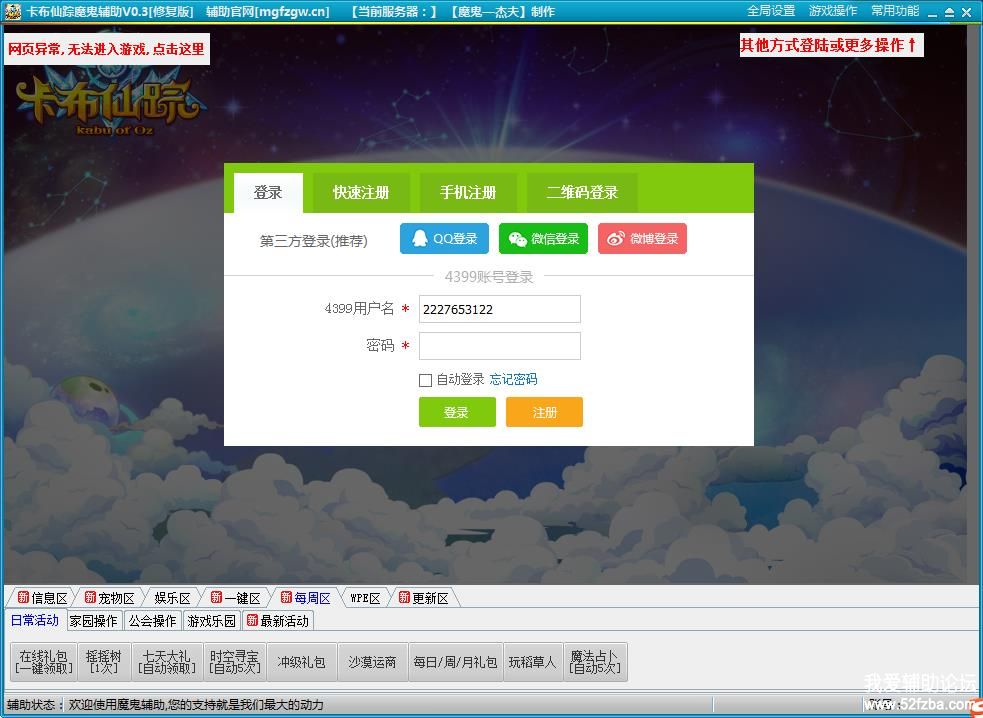Click the orange 注册 button
Viewport: 983px width, 718px height.
point(544,412)
